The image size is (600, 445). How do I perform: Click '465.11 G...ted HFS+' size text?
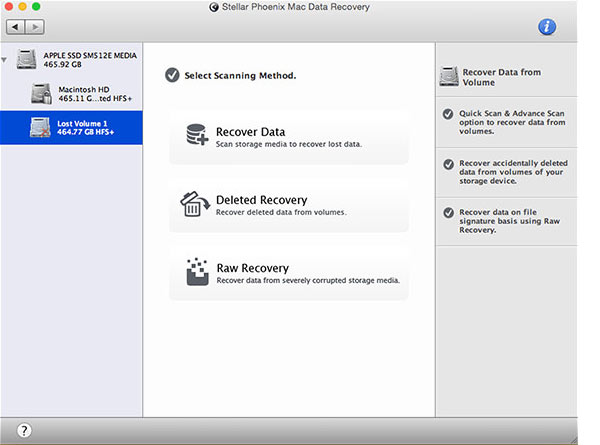click(x=95, y=99)
